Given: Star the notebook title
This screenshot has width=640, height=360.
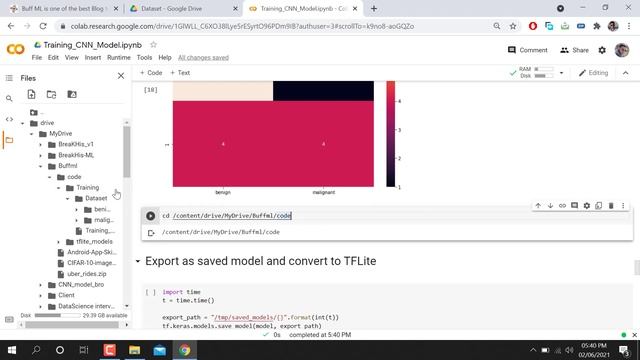Looking at the screenshot, I should click(153, 44).
